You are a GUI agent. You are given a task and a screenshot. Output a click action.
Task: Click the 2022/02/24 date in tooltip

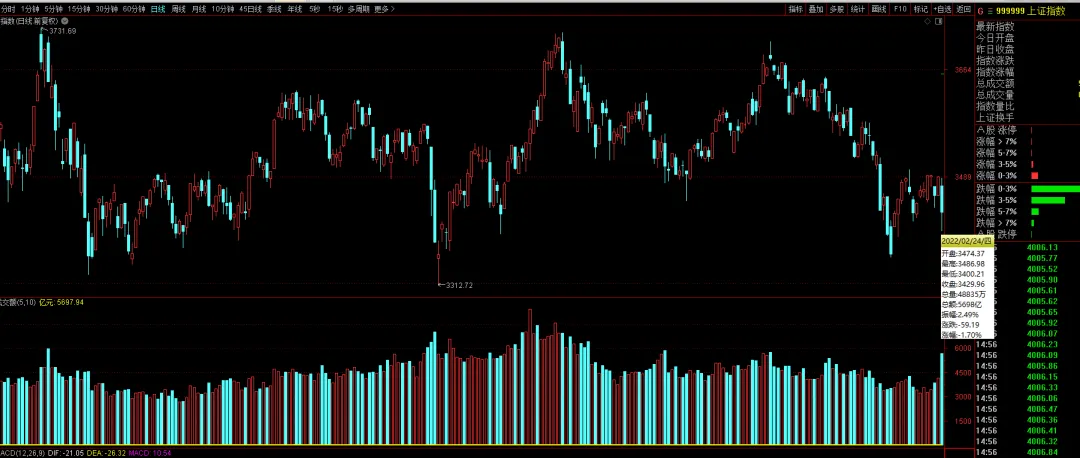[966, 242]
